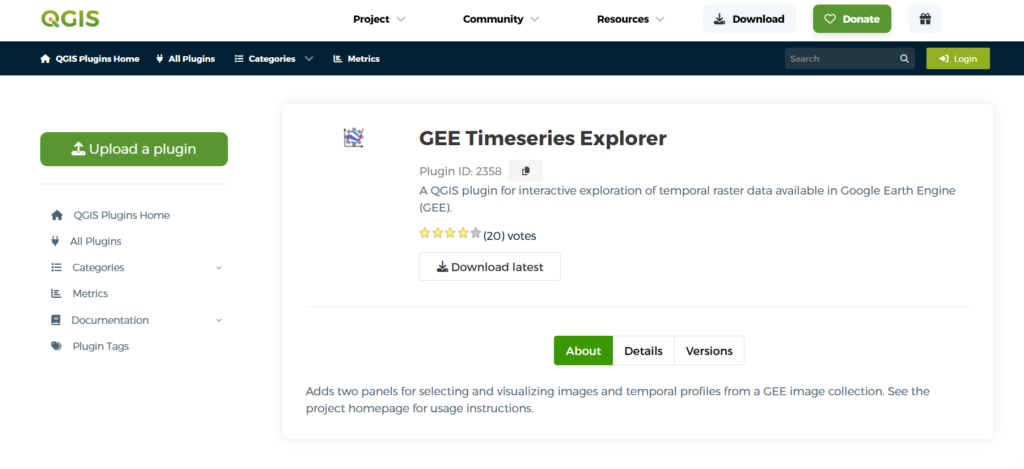The image size is (1024, 469).
Task: Click the list icon beside sidebar Categories
Action: pyautogui.click(x=57, y=268)
